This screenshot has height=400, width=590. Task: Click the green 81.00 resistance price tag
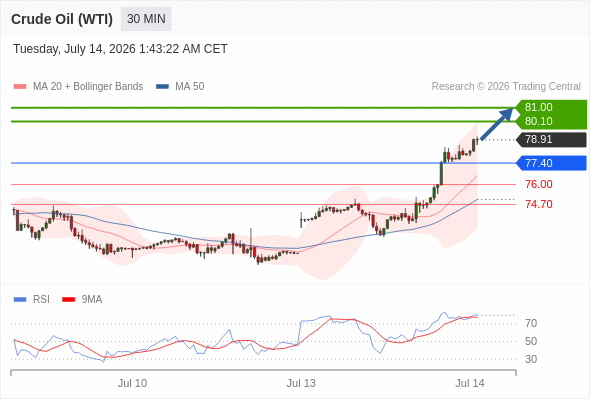[551, 107]
